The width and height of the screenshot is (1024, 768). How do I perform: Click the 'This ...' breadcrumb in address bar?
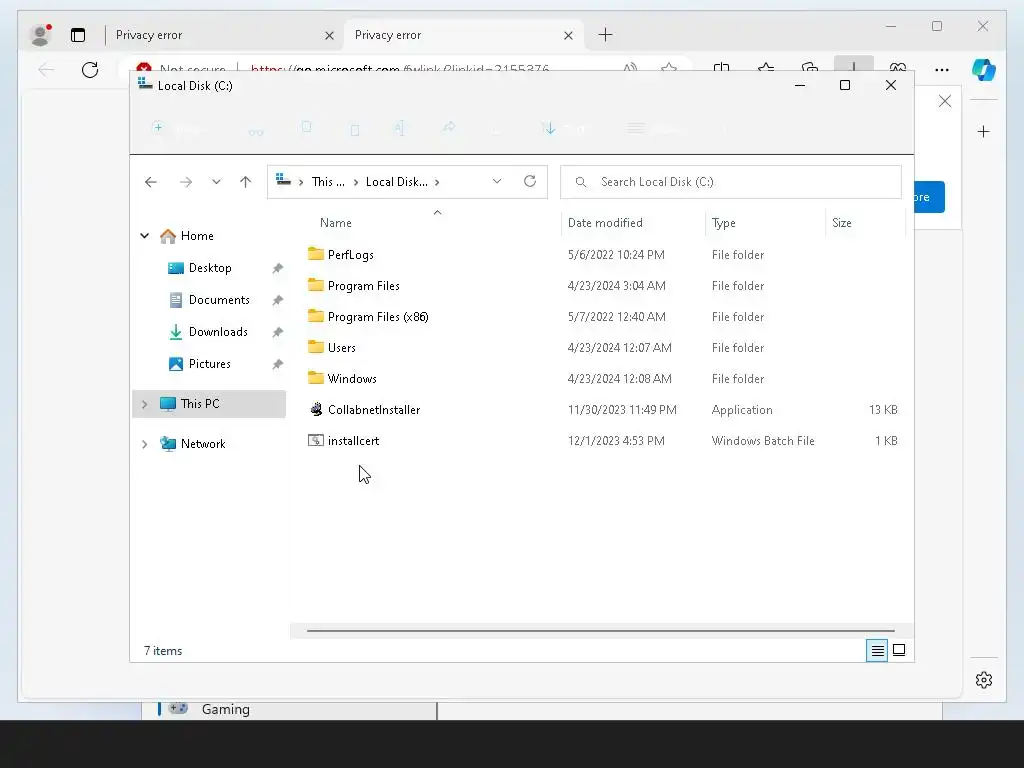click(x=328, y=182)
